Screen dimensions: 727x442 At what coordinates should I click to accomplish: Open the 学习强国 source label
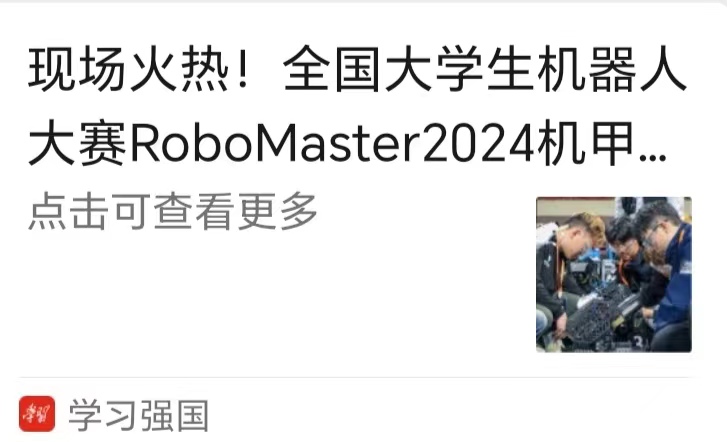point(139,415)
